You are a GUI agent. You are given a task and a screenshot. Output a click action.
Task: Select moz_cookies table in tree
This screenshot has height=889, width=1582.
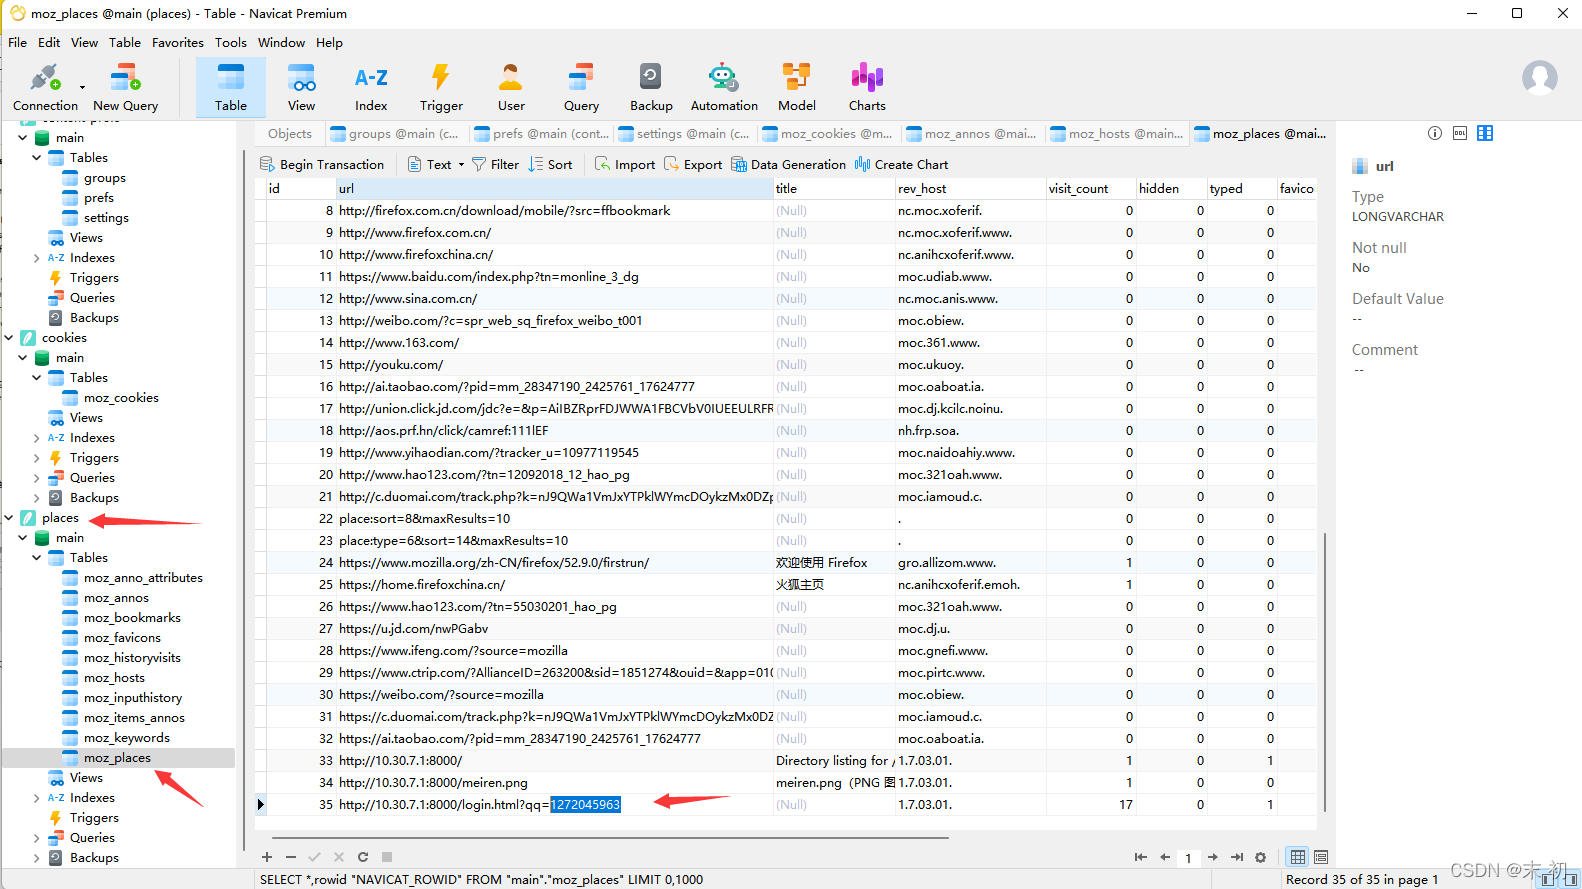(x=121, y=397)
